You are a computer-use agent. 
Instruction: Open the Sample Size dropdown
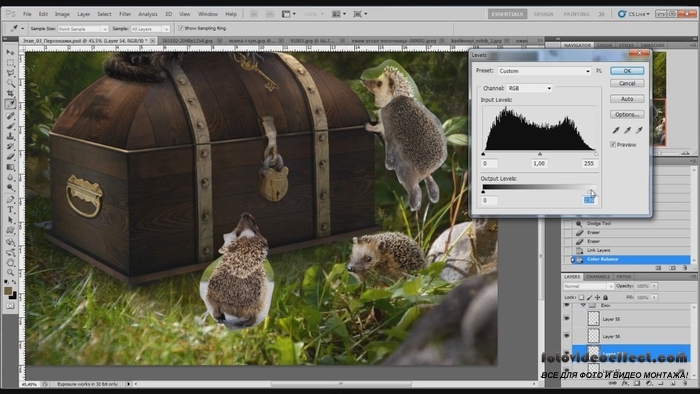(83, 29)
